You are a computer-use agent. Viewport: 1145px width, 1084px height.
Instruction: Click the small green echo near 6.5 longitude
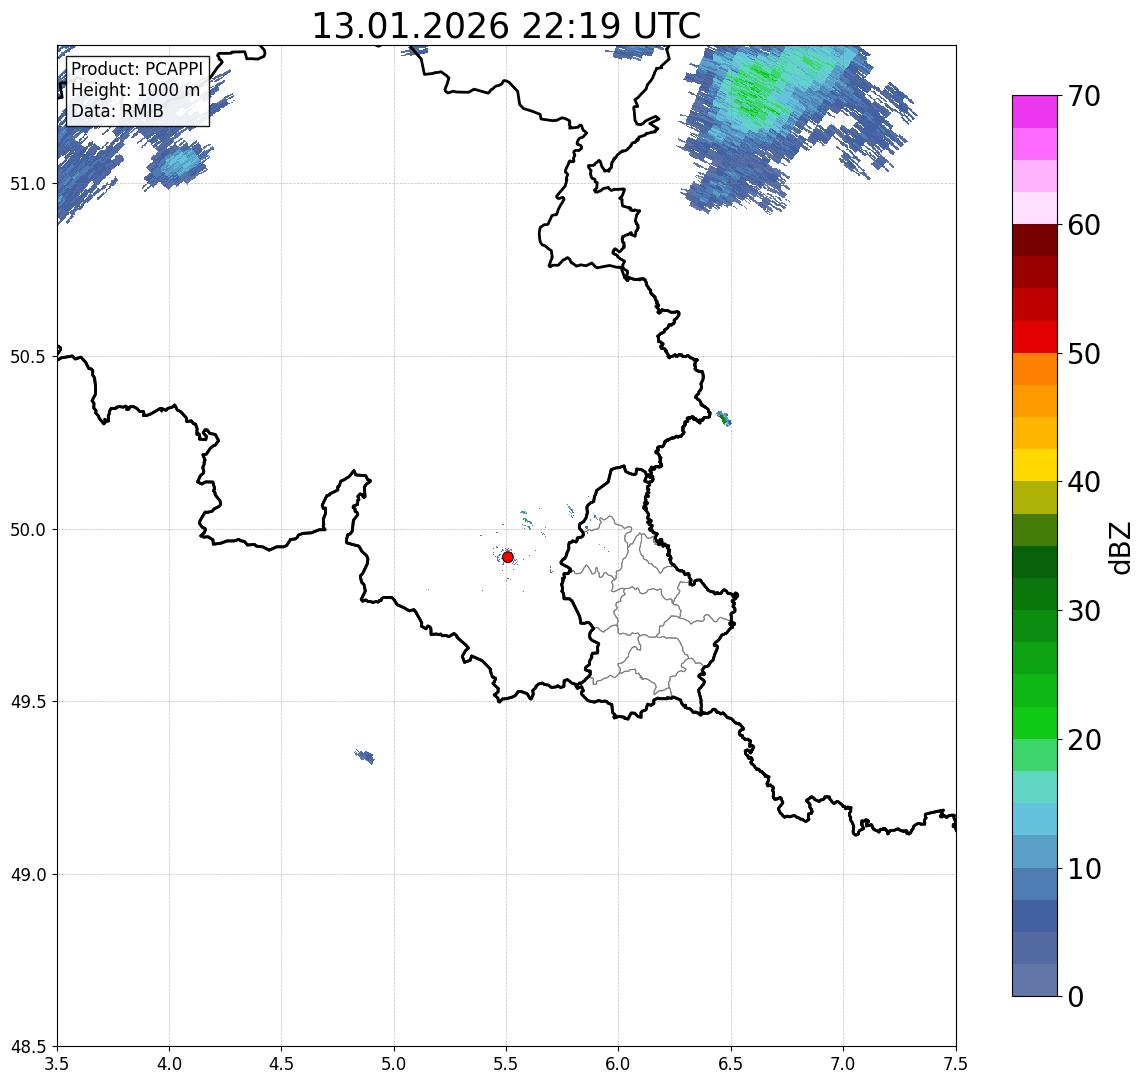(724, 419)
